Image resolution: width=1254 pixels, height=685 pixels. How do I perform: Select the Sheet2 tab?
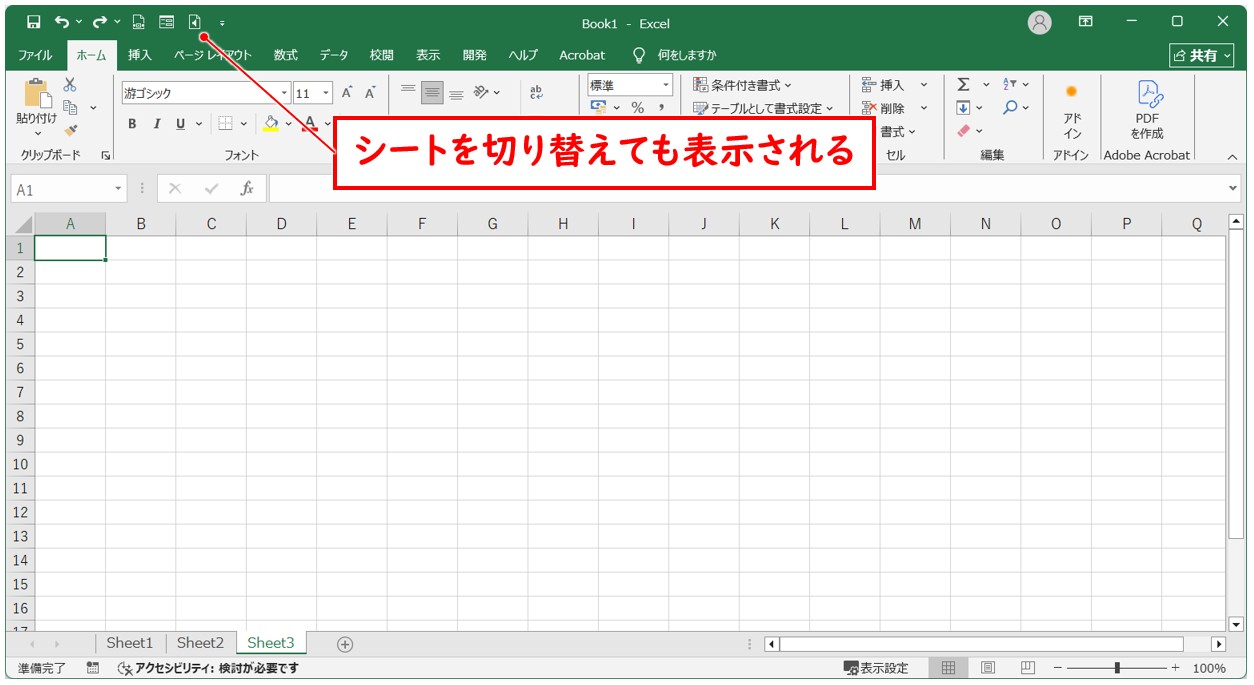pyautogui.click(x=201, y=643)
